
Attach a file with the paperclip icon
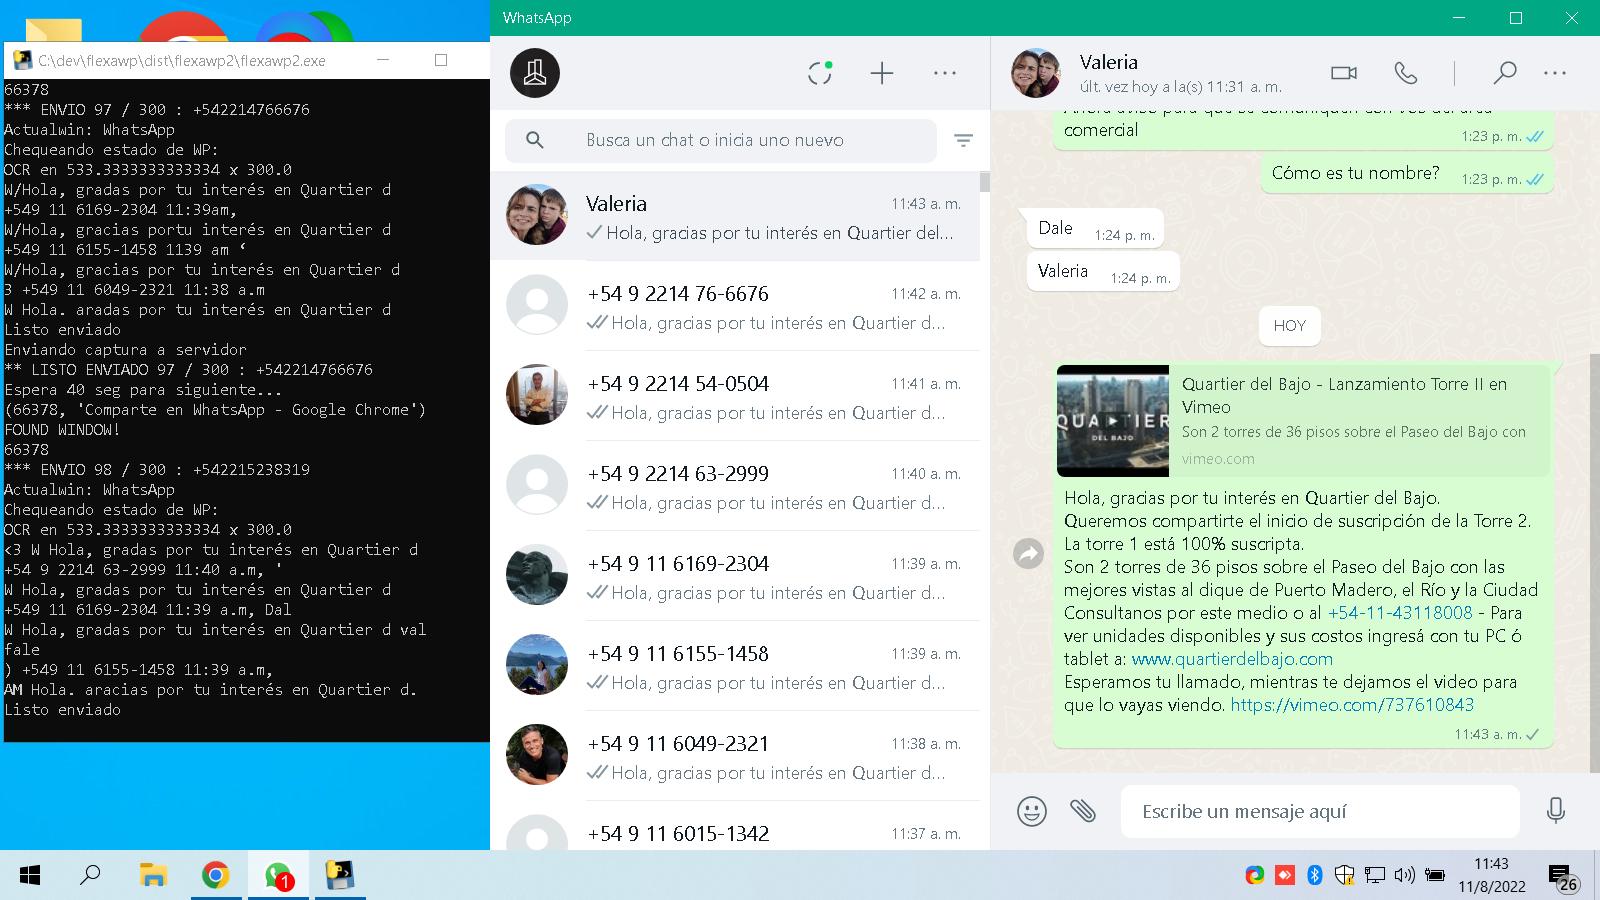(1083, 811)
